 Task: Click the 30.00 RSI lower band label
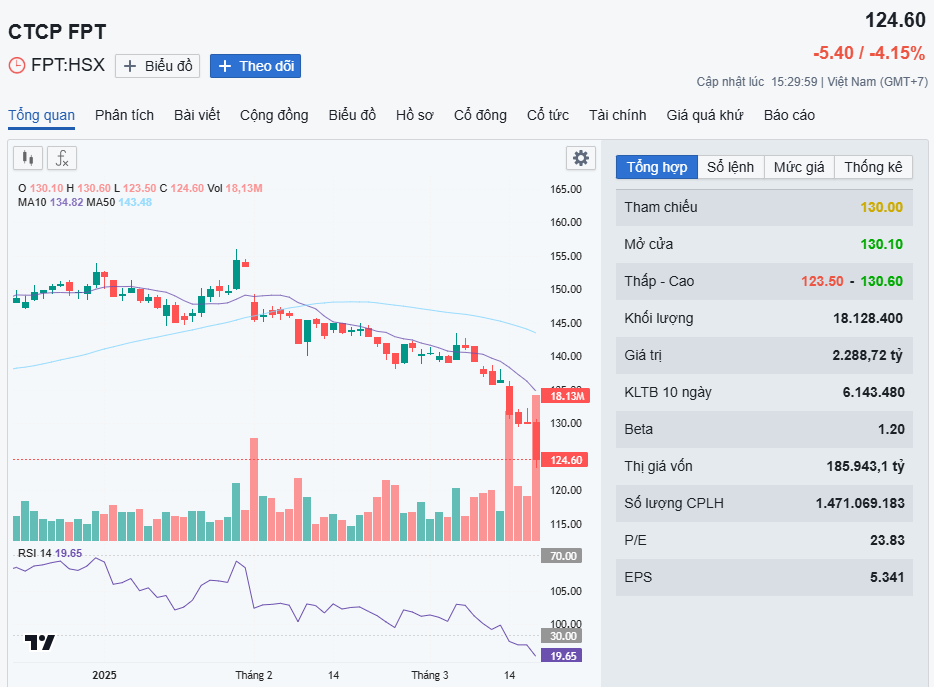[x=562, y=636]
